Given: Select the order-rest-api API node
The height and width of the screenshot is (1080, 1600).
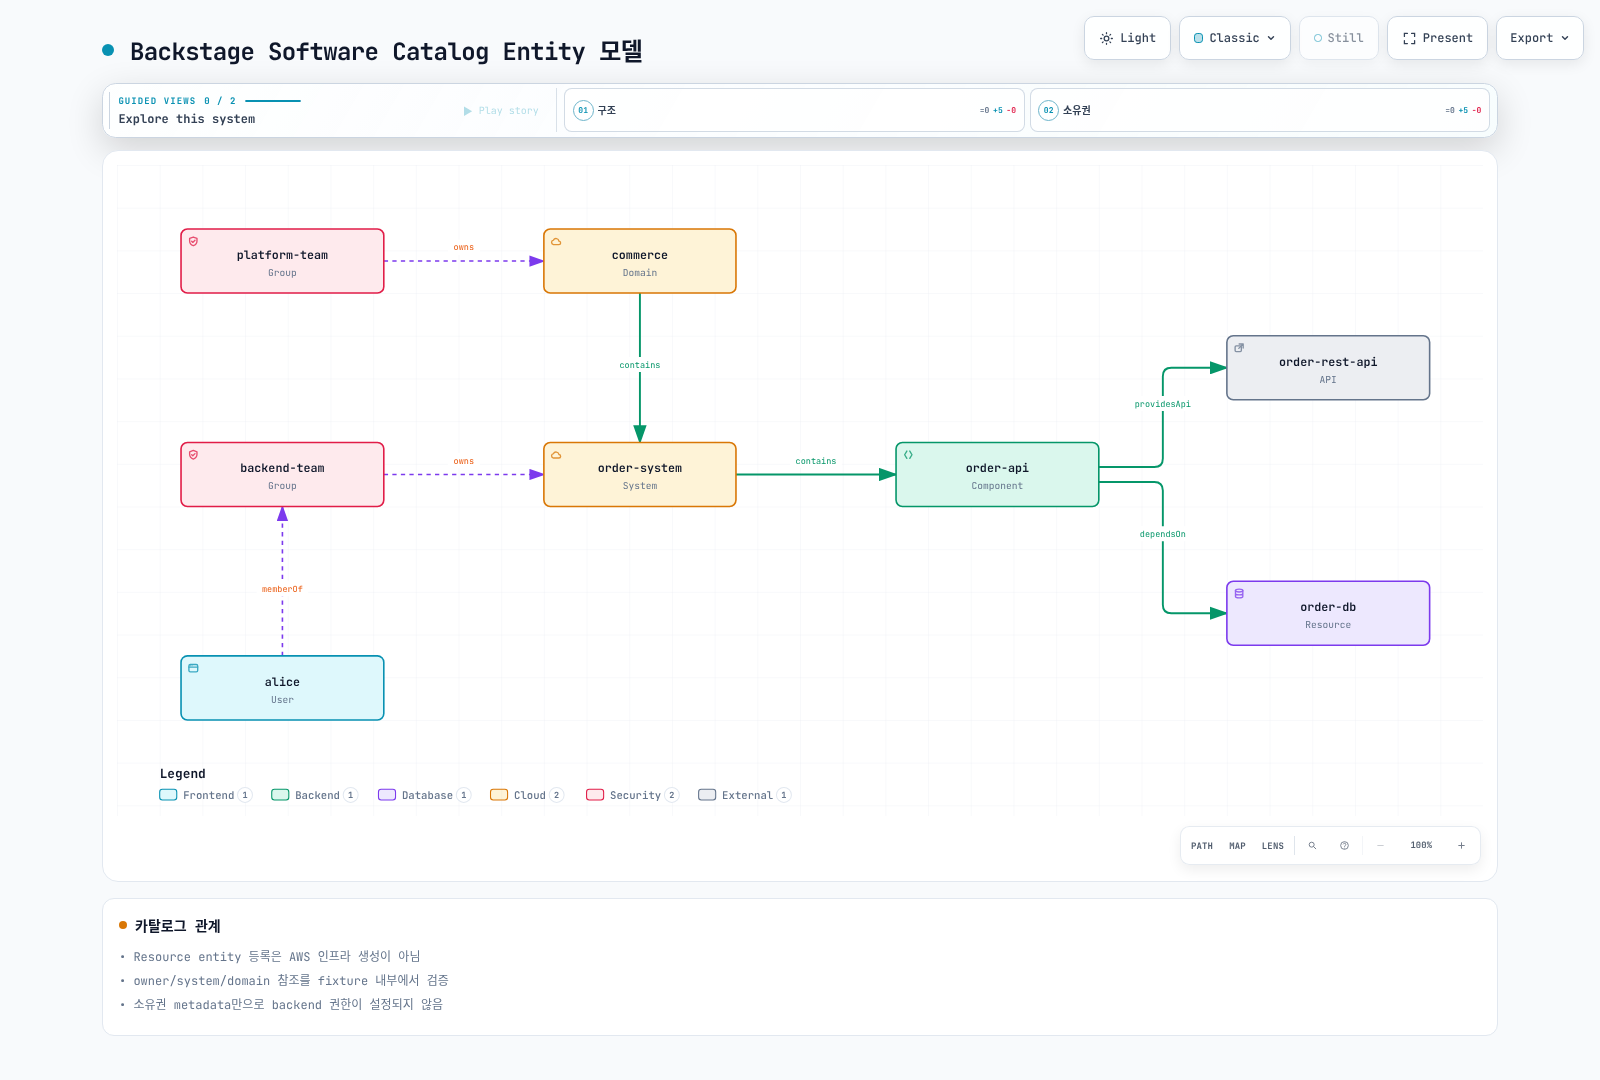Looking at the screenshot, I should (x=1328, y=368).
